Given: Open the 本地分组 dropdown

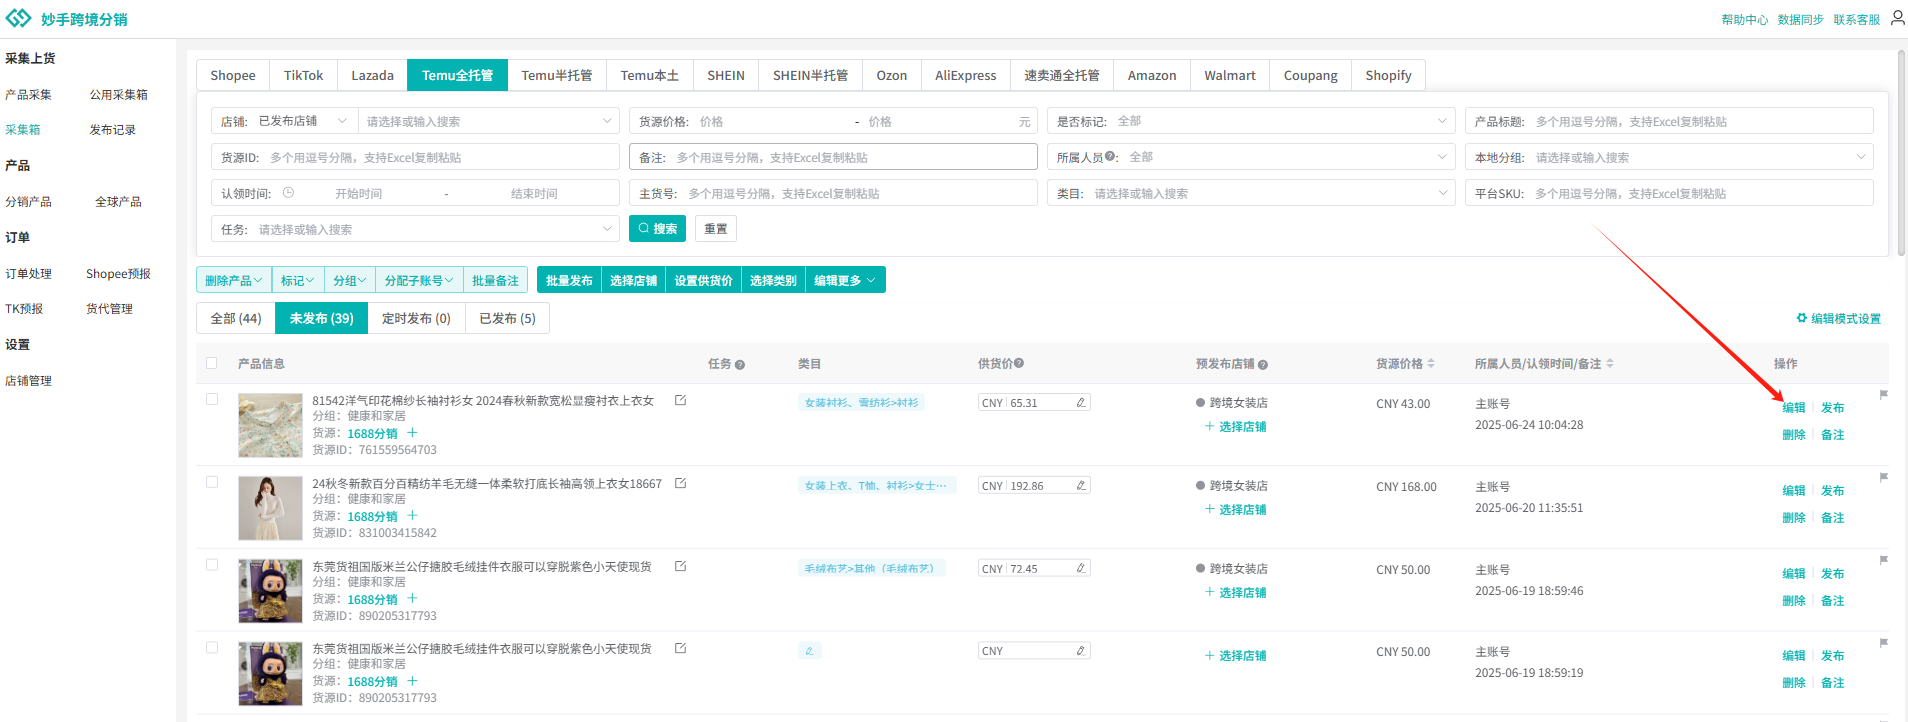Looking at the screenshot, I should [1669, 157].
